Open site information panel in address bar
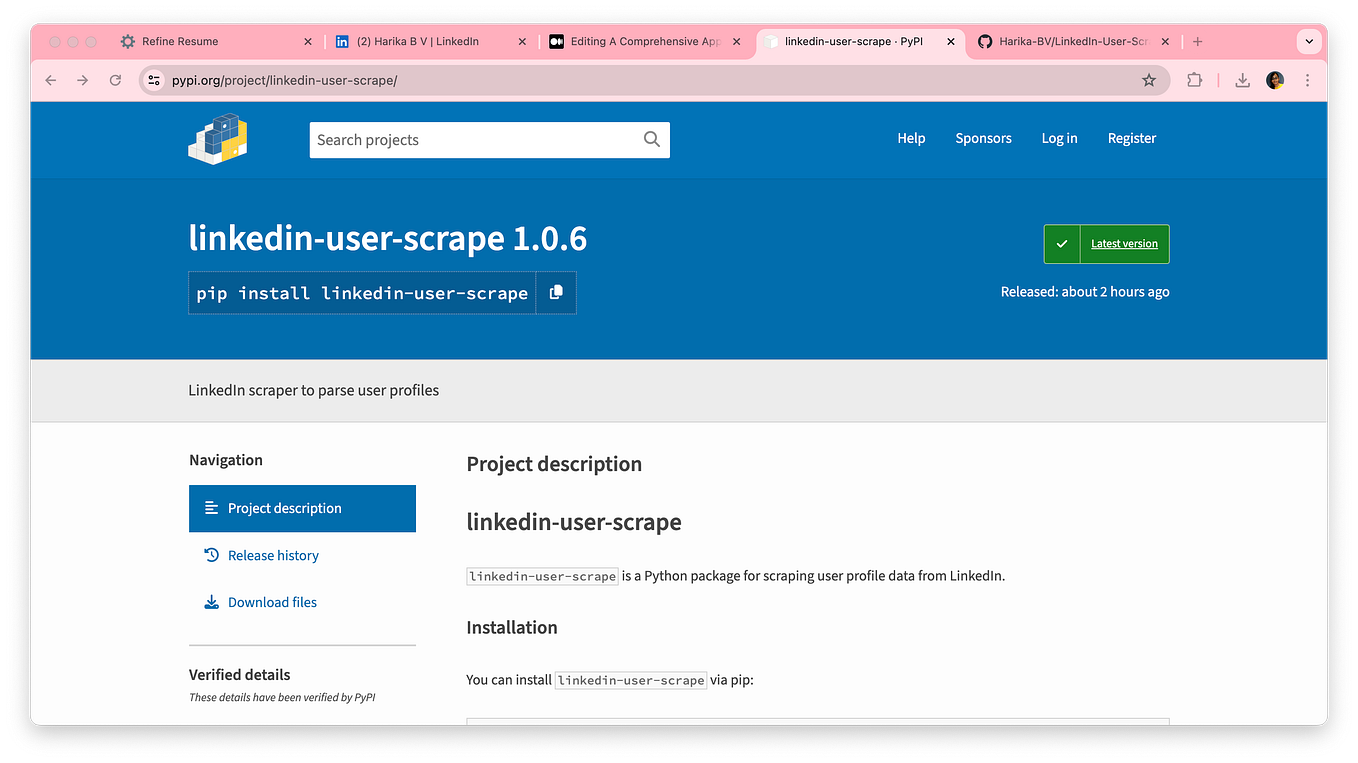1358x763 pixels. [153, 80]
